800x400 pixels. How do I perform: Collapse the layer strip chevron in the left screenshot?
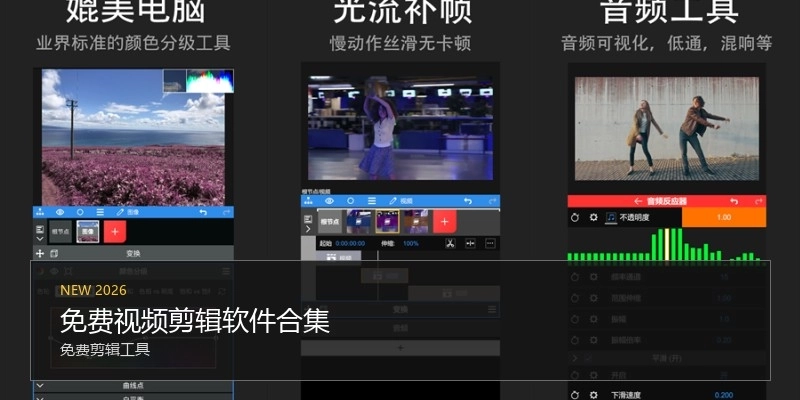(40, 238)
